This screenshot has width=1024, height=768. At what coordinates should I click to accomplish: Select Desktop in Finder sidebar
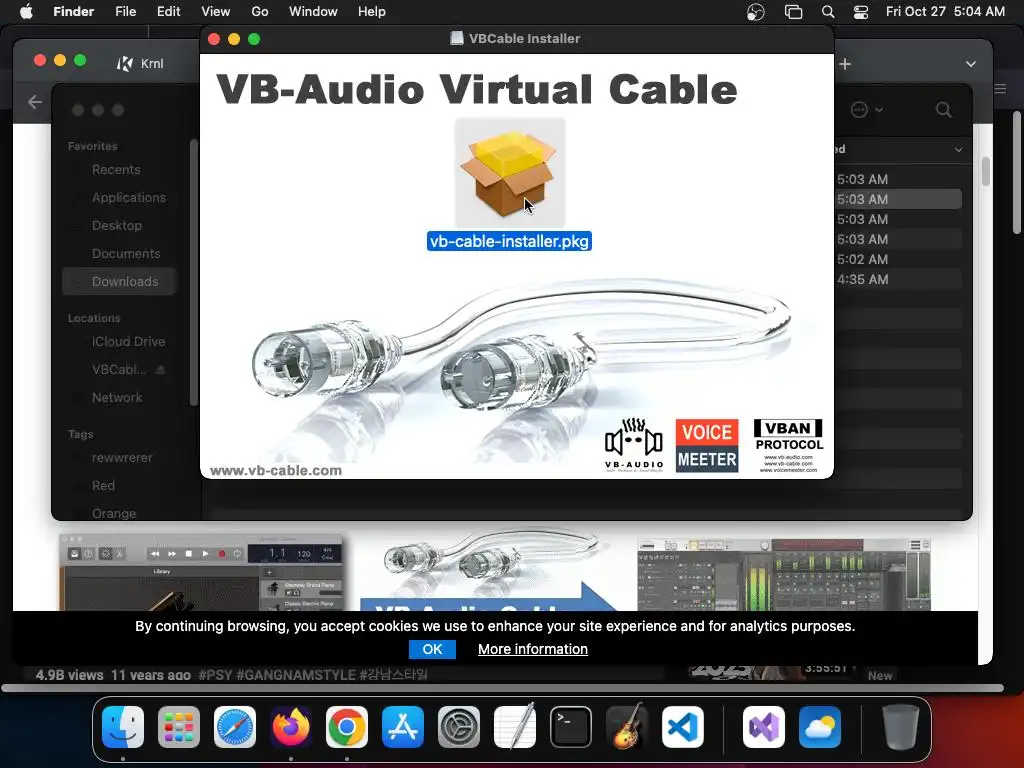click(117, 225)
